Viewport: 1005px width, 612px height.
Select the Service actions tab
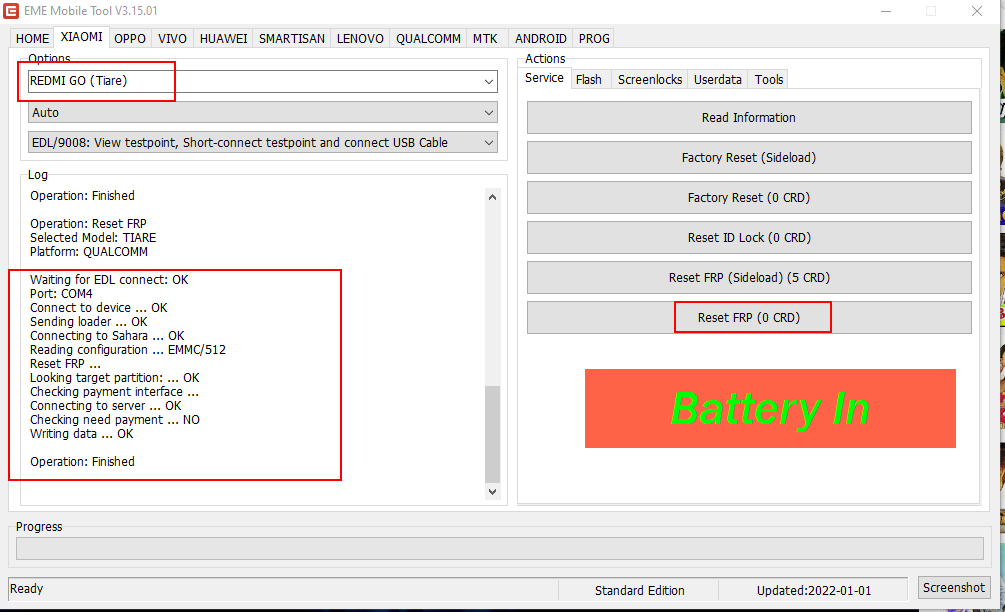coord(544,78)
